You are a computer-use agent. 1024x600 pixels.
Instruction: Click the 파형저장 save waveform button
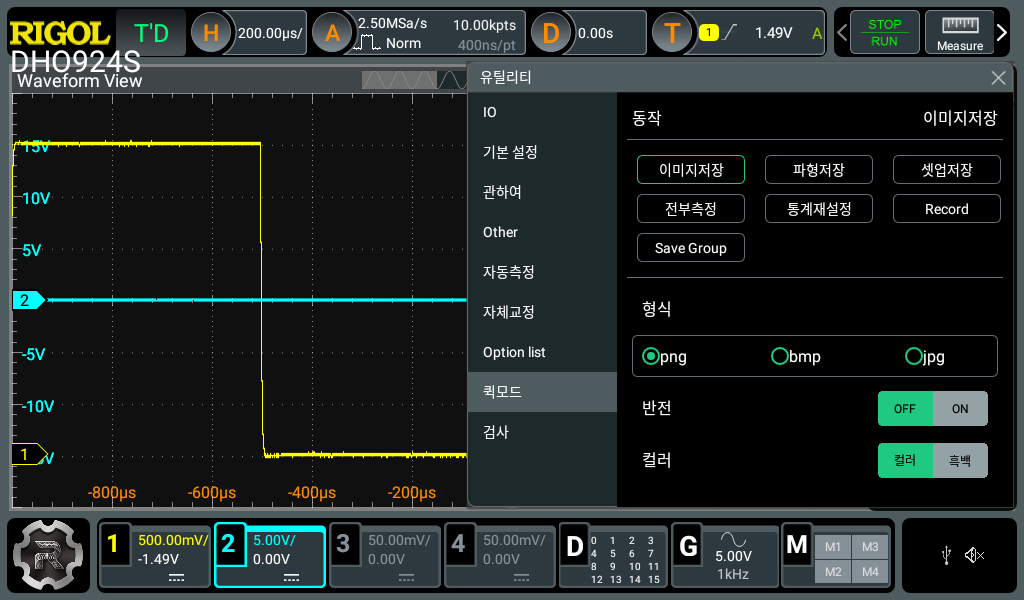coord(819,170)
